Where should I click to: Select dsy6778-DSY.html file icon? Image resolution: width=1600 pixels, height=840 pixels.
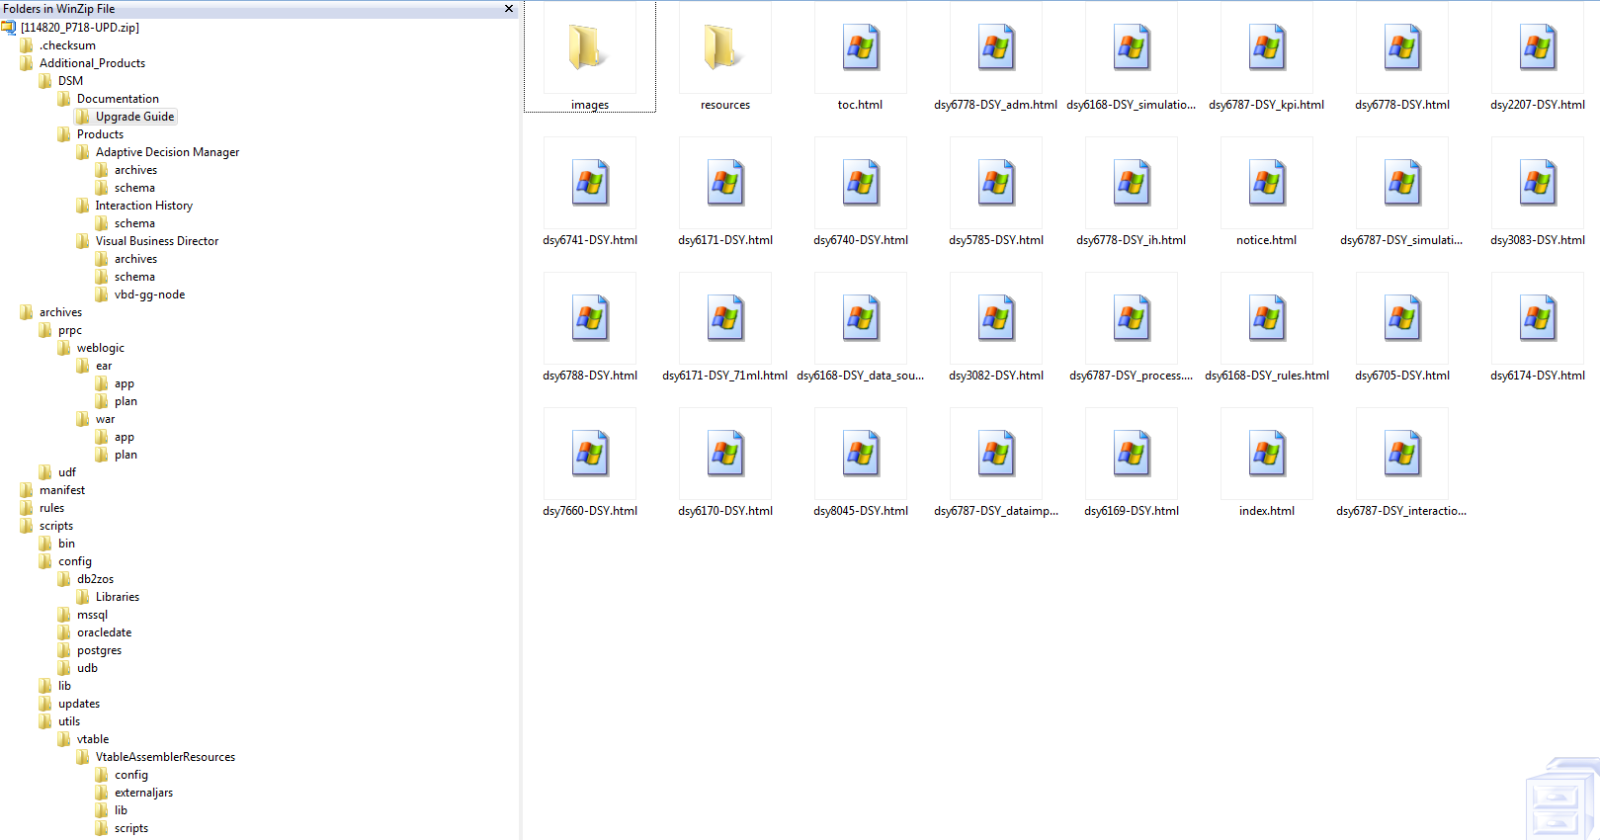(x=1402, y=48)
